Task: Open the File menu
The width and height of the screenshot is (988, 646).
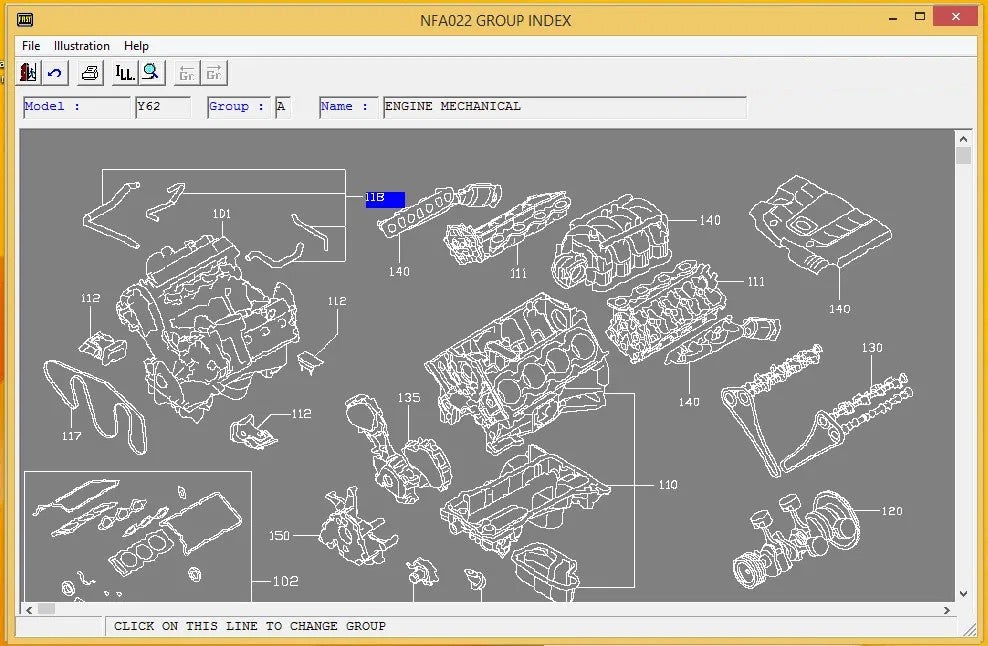Action: click(31, 45)
